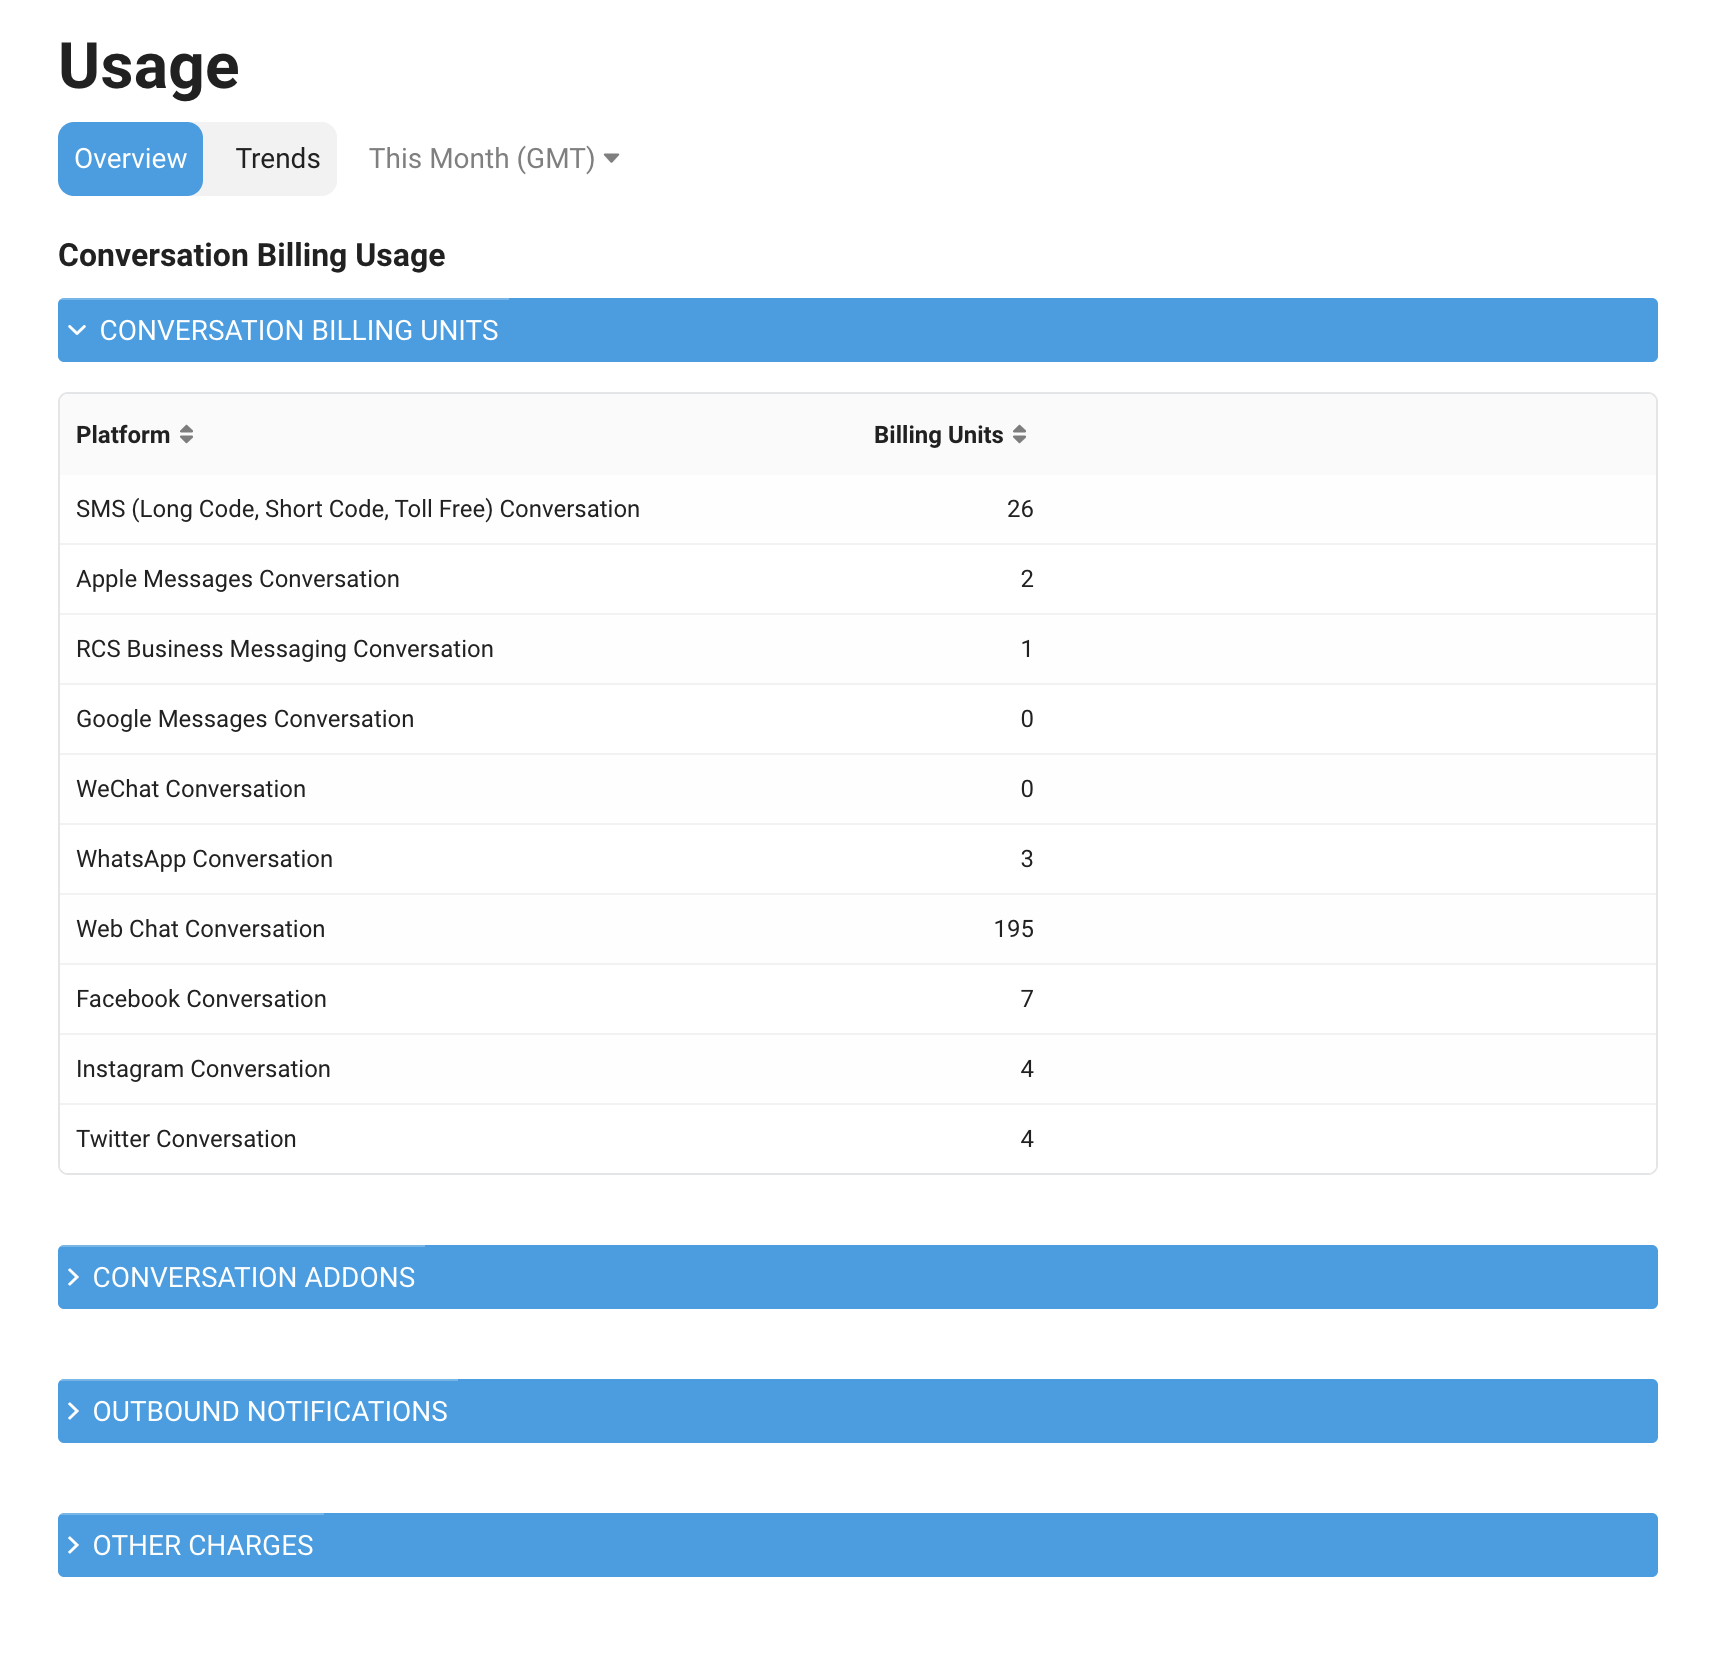The width and height of the screenshot is (1730, 1654).
Task: Select the Facebook Conversation row
Action: pyautogui.click(x=857, y=999)
